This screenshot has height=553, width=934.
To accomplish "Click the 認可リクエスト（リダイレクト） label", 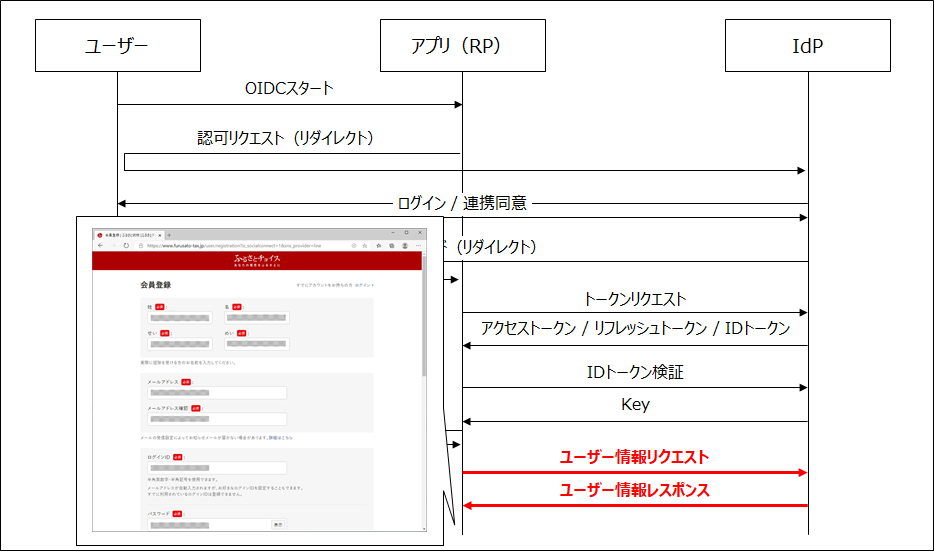I will point(285,138).
